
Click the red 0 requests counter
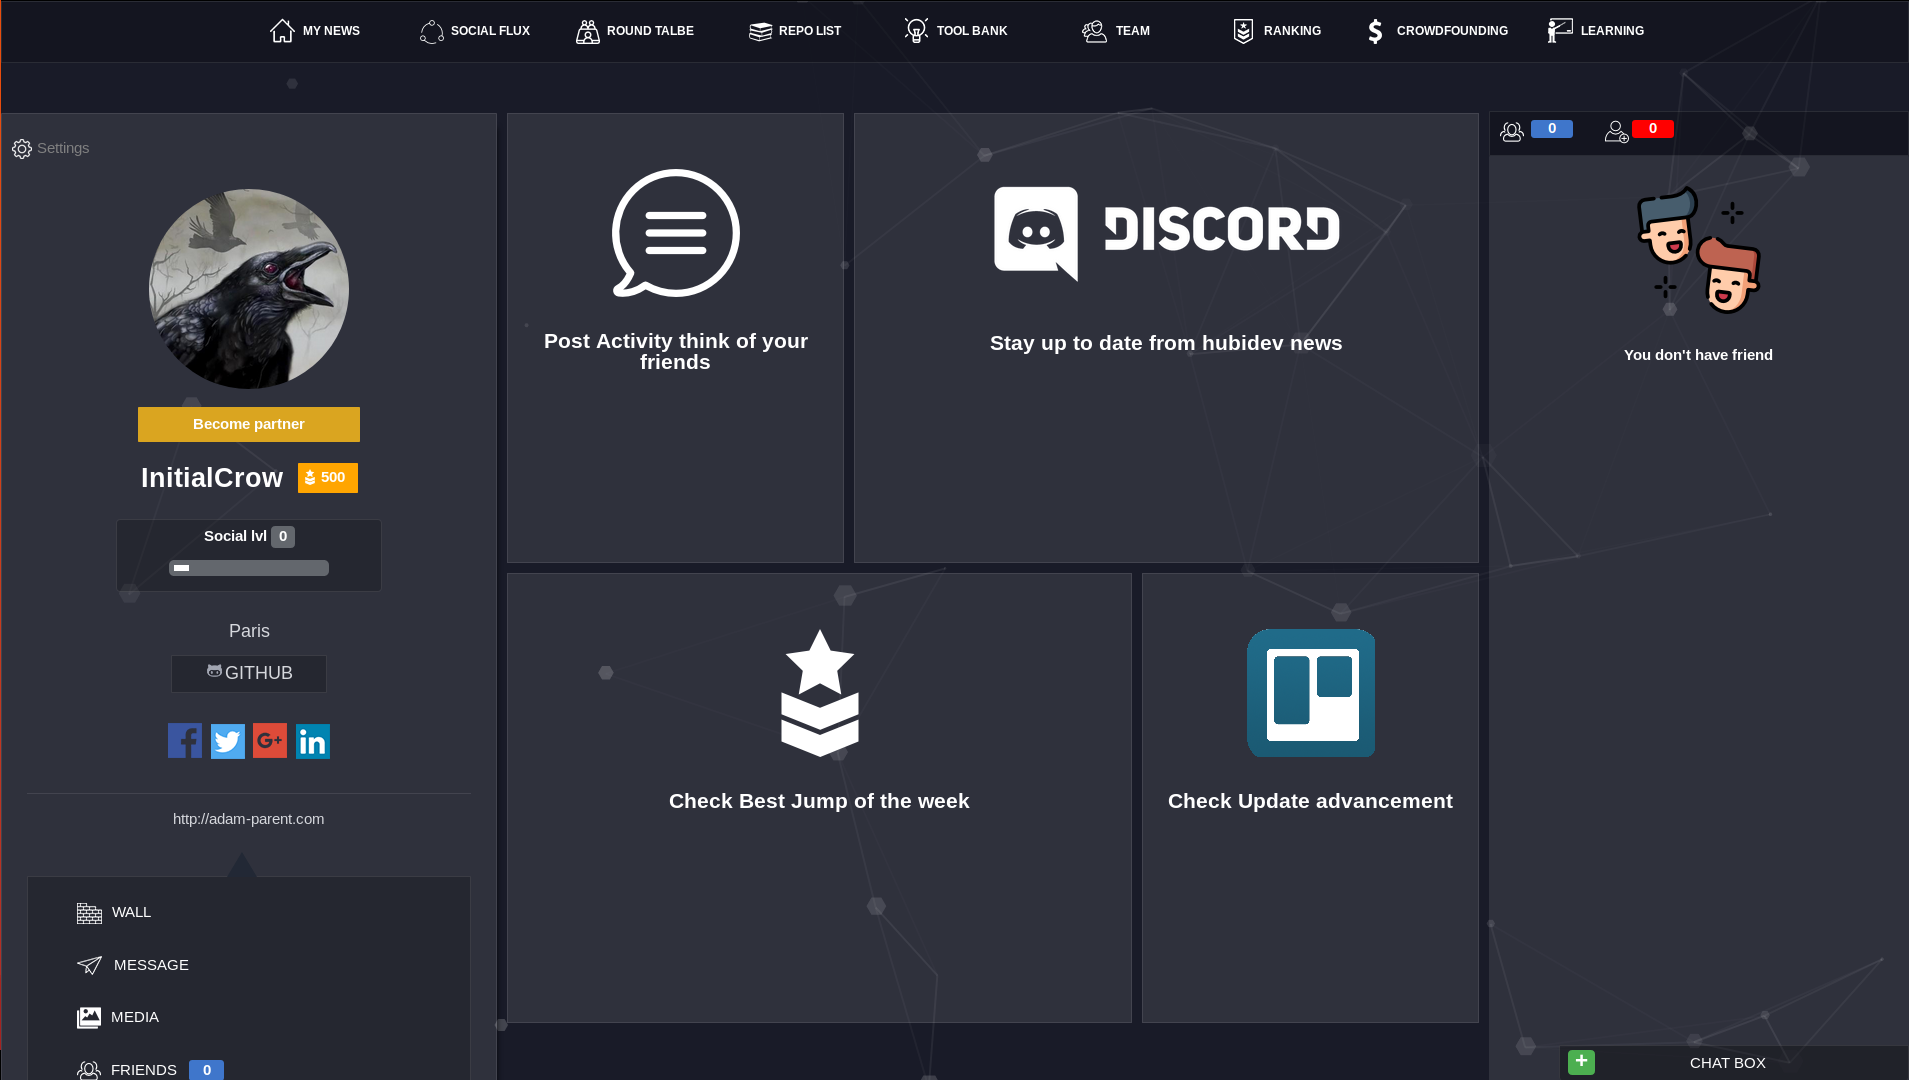pos(1653,129)
